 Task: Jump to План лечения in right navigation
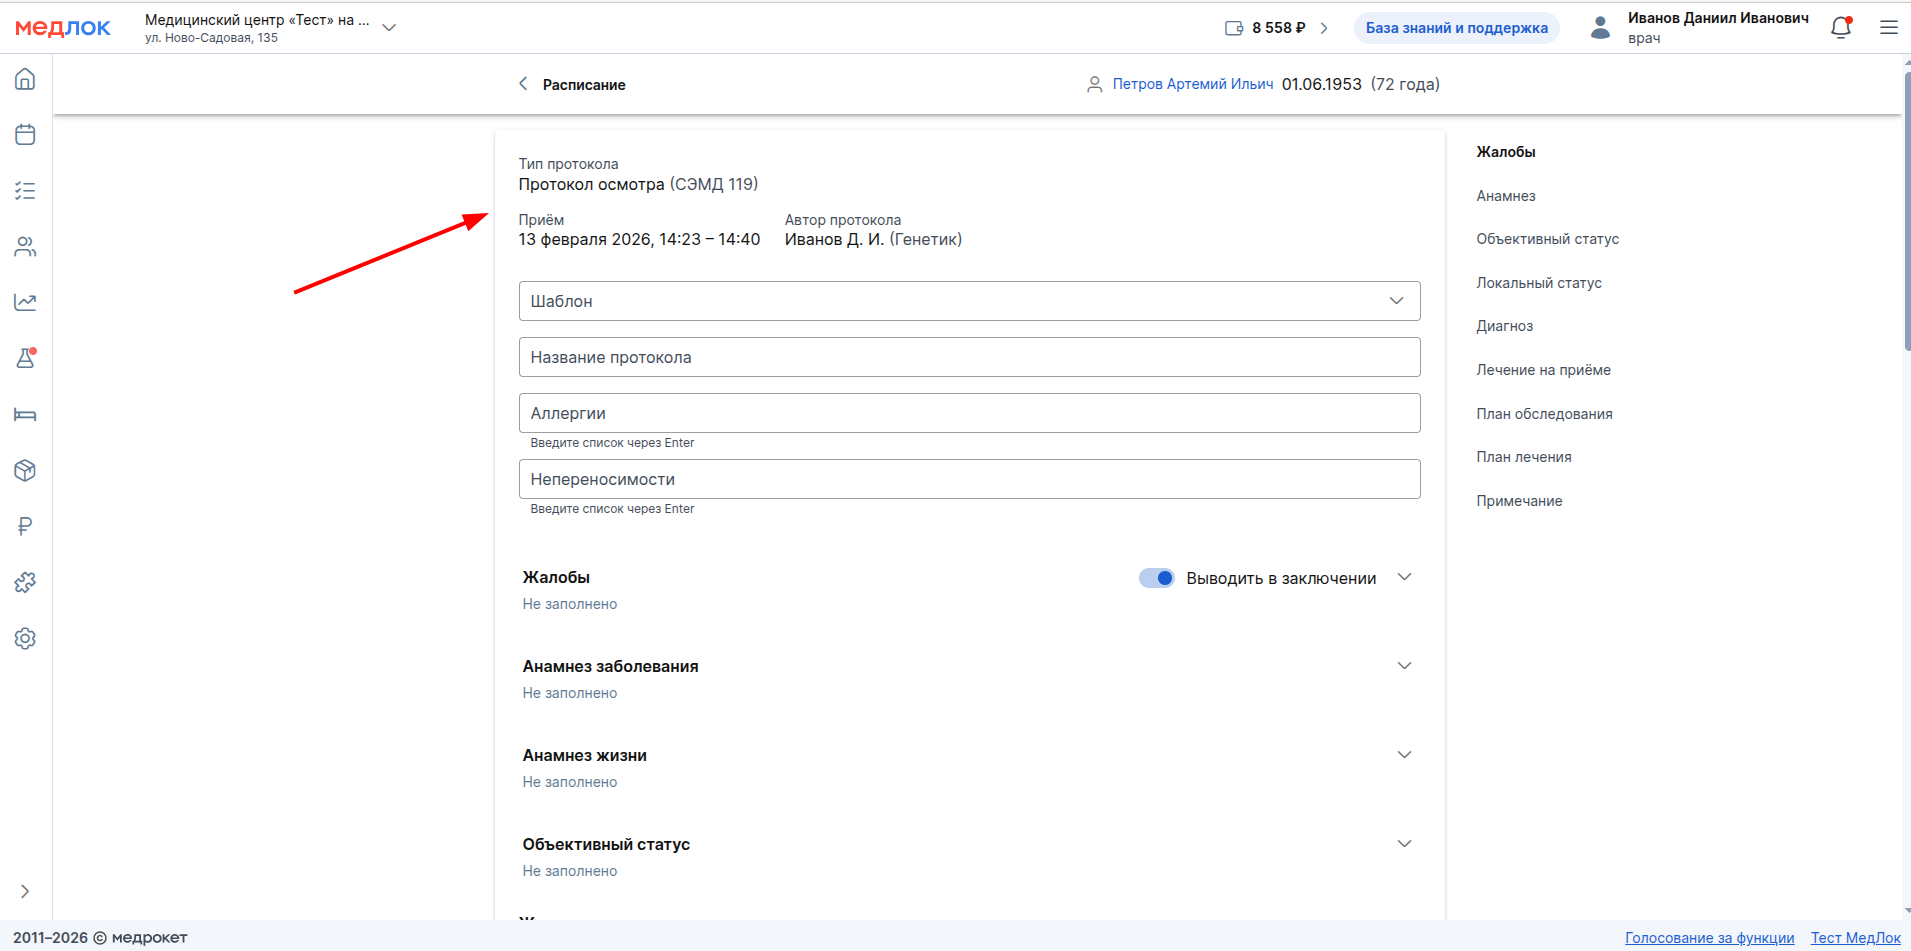click(x=1523, y=457)
